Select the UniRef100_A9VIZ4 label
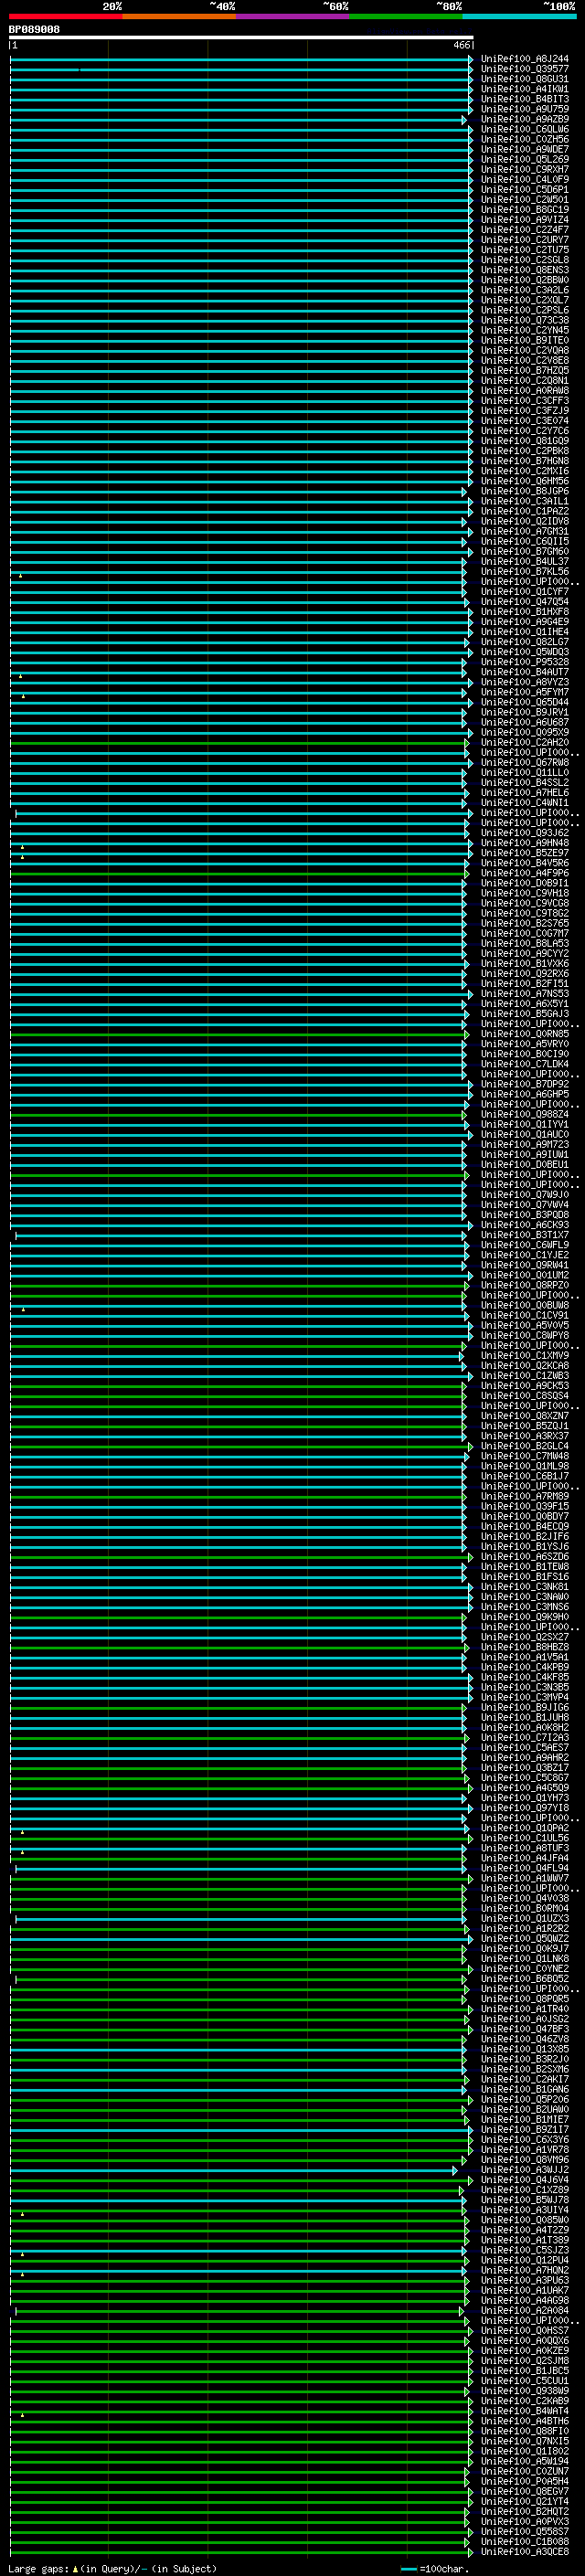Screen dimensions: 585x2576 525,220
